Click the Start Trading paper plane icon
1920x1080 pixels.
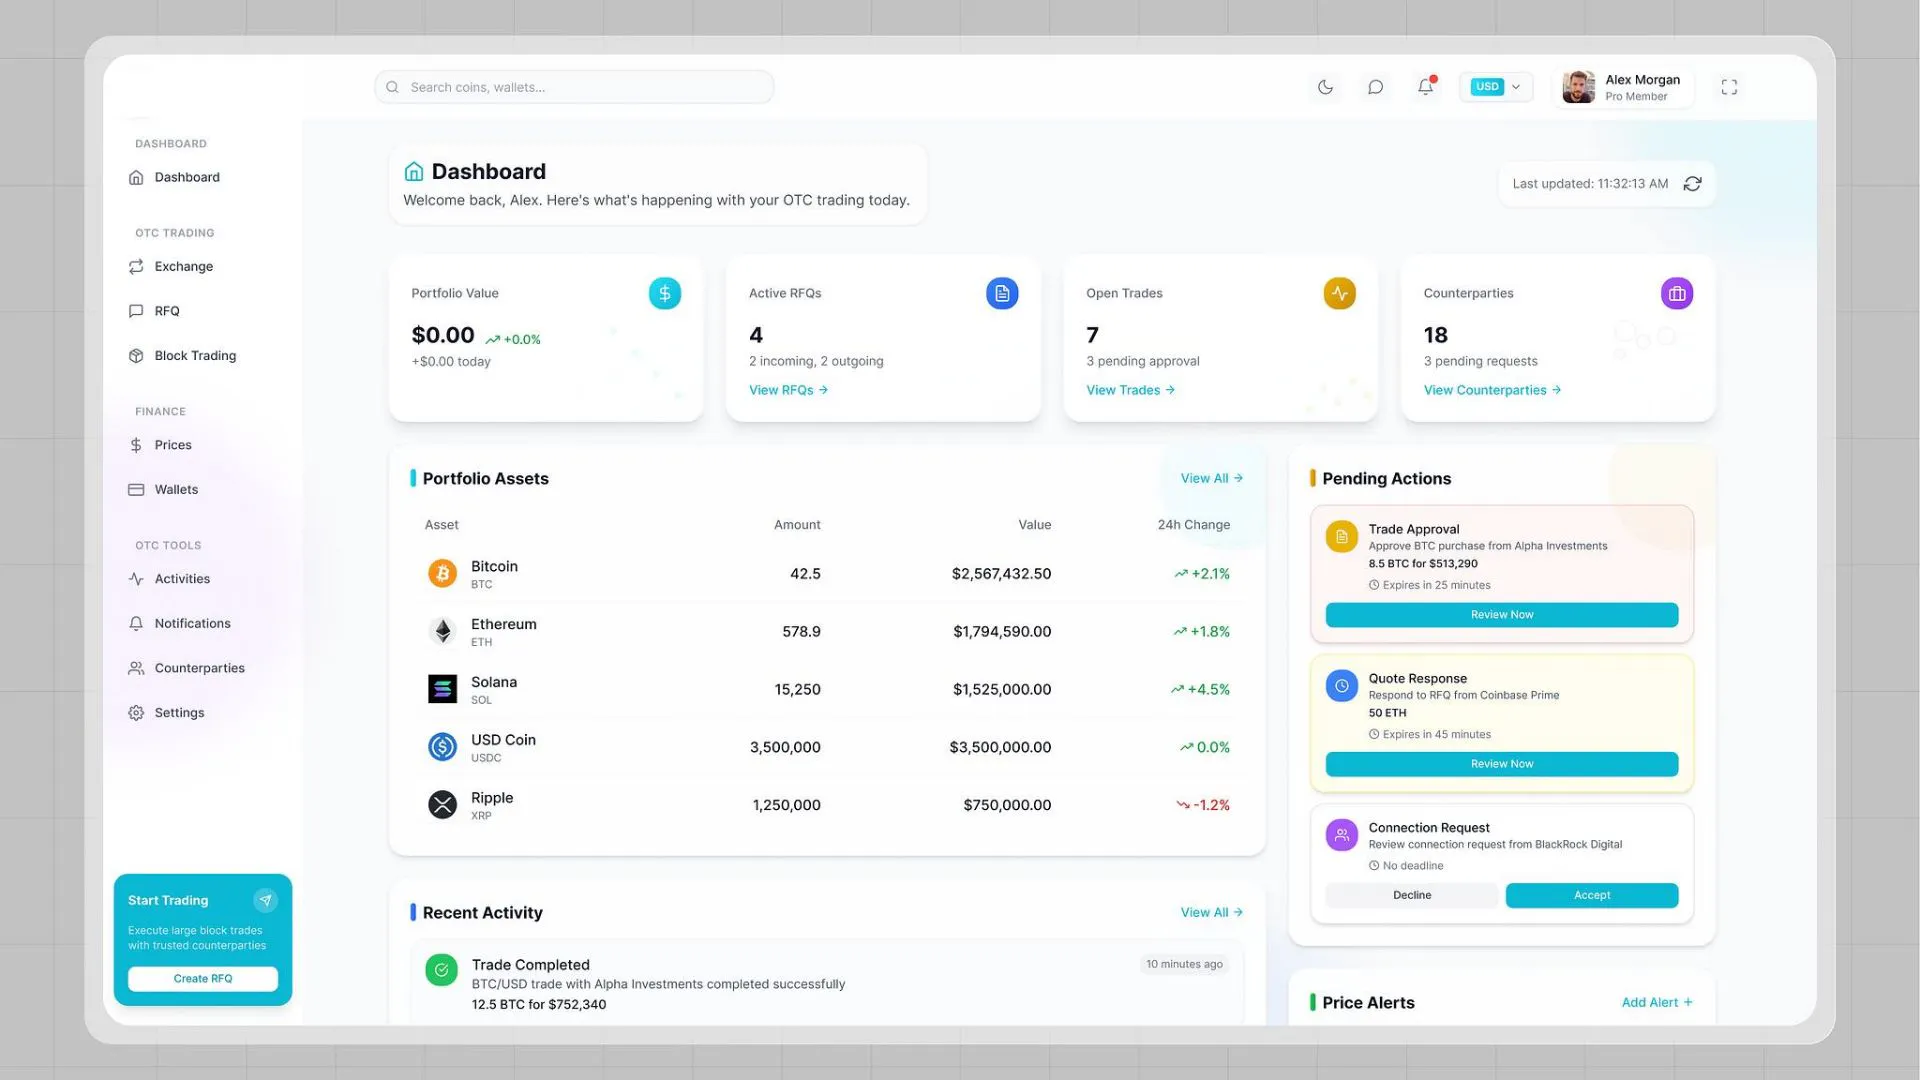265,900
